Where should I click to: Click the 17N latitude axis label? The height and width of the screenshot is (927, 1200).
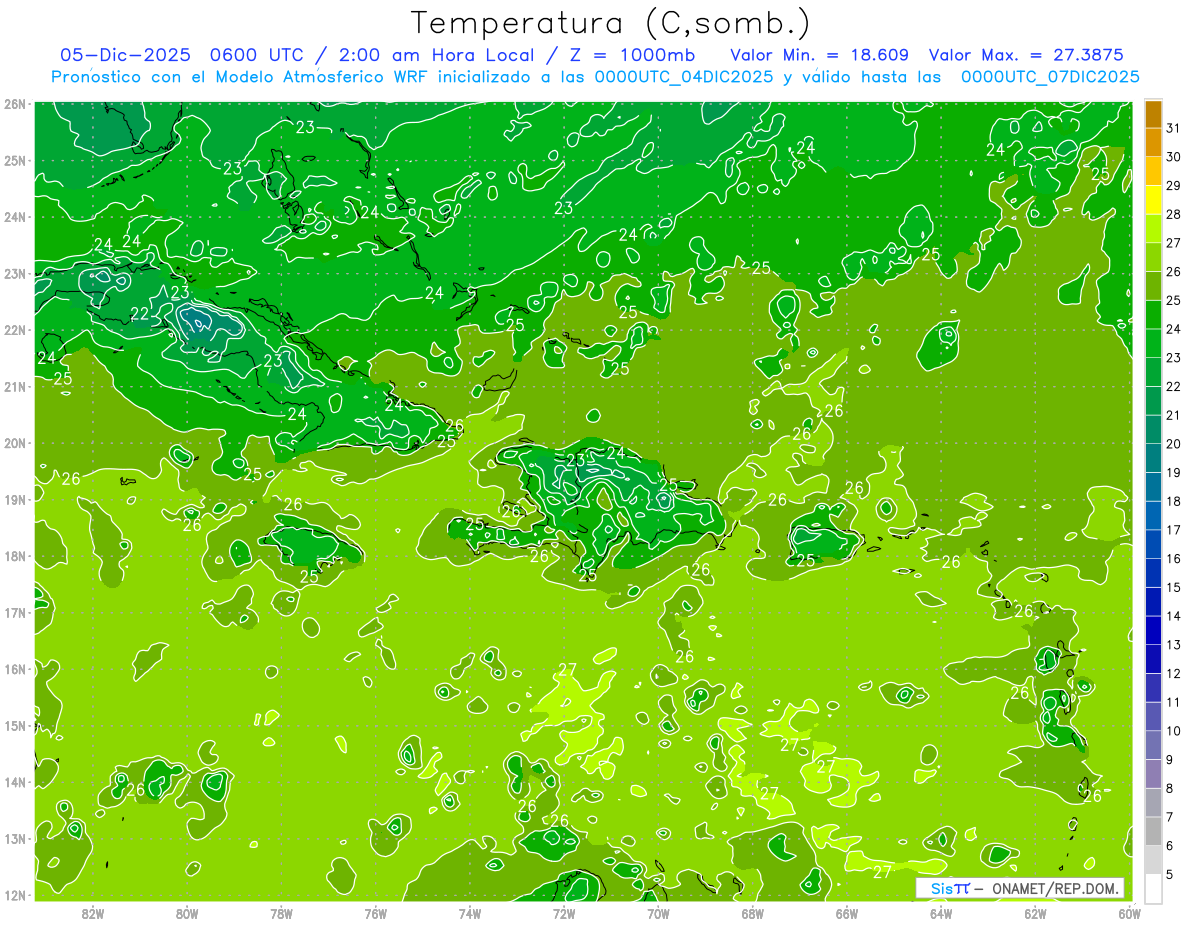point(15,612)
